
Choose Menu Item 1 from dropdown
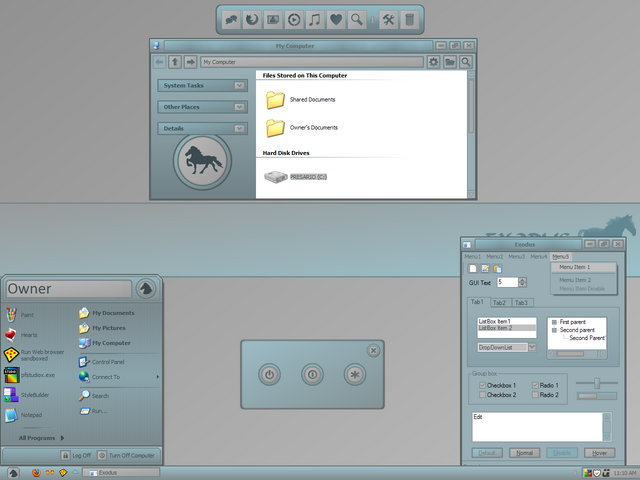tap(584, 267)
